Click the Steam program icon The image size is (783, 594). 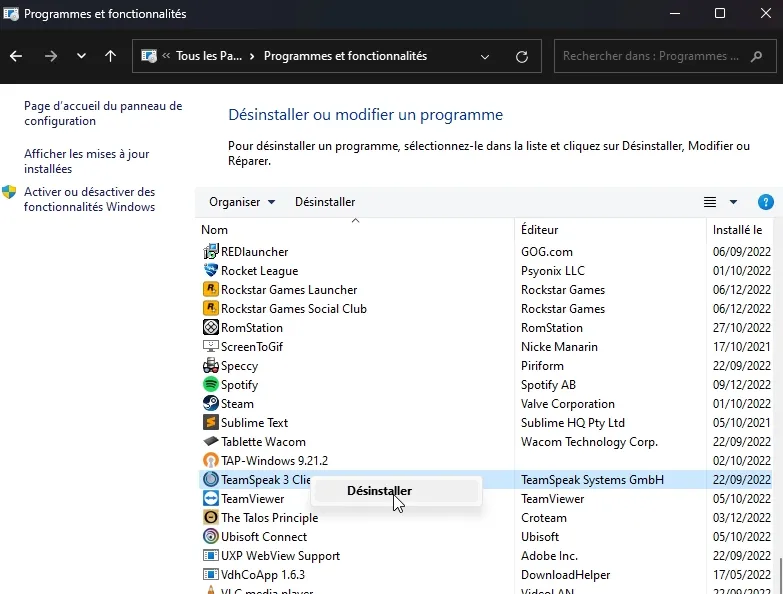(211, 404)
